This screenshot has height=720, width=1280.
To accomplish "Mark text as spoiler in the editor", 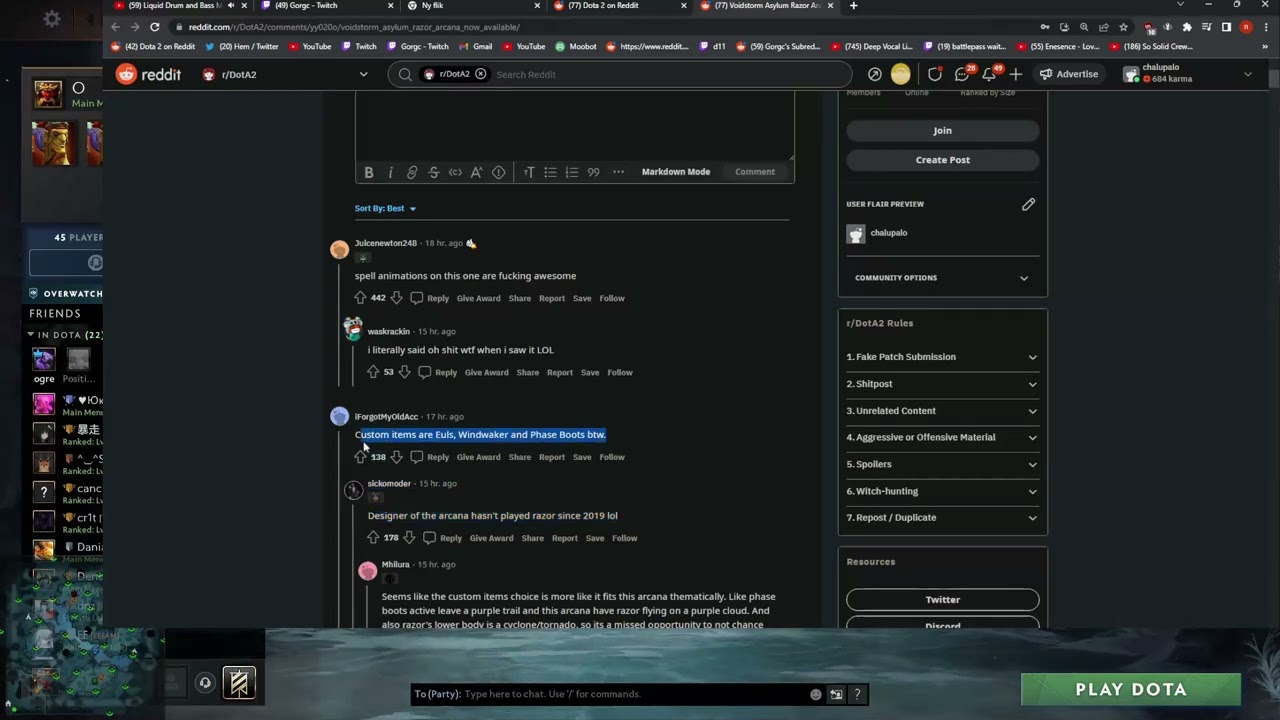I will [498, 172].
